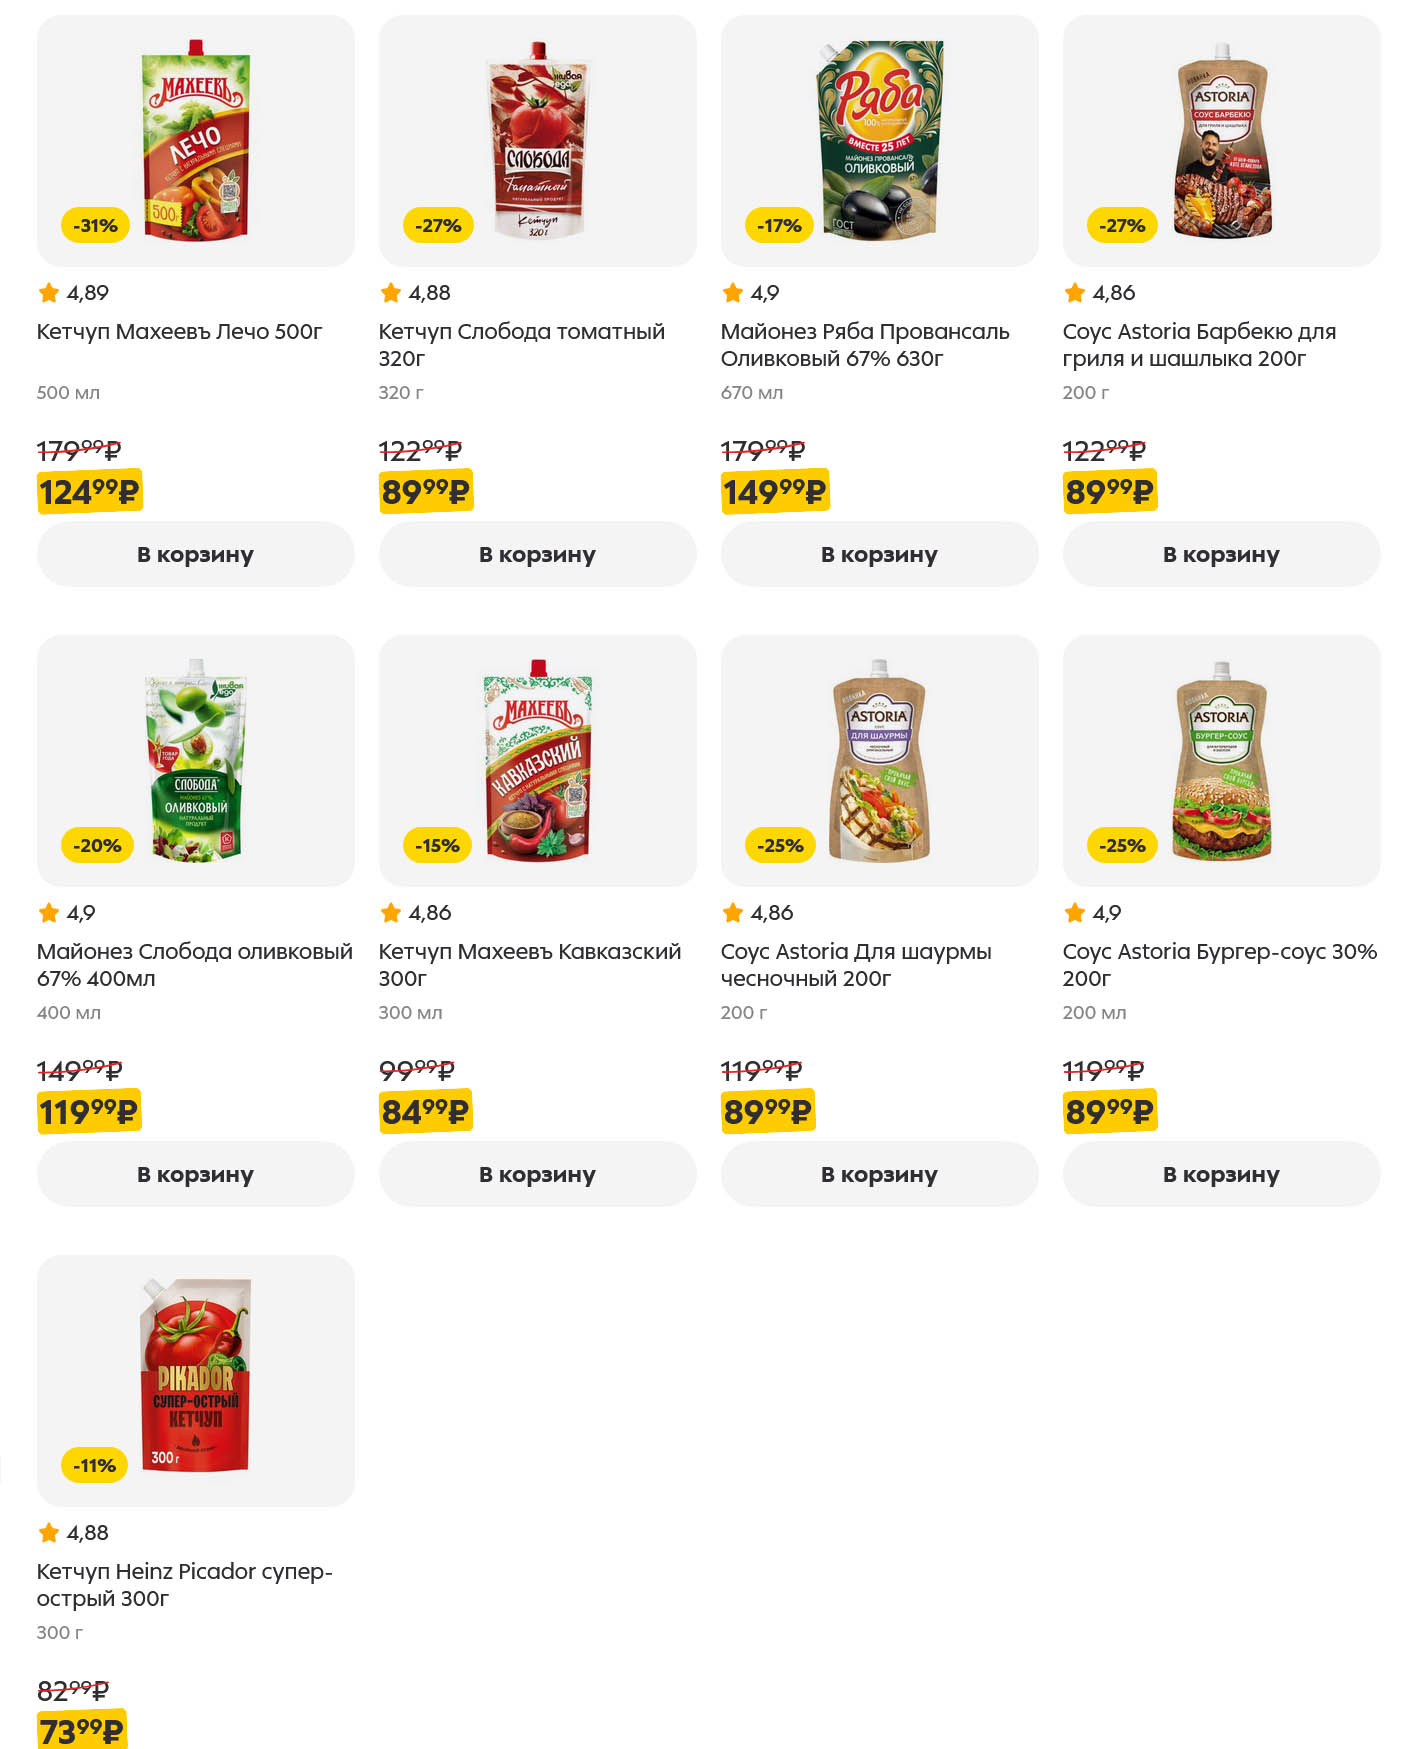The width and height of the screenshot is (1417, 1749).
Task: Open Махеевъ Кавказский ketchup image
Action: [x=538, y=760]
